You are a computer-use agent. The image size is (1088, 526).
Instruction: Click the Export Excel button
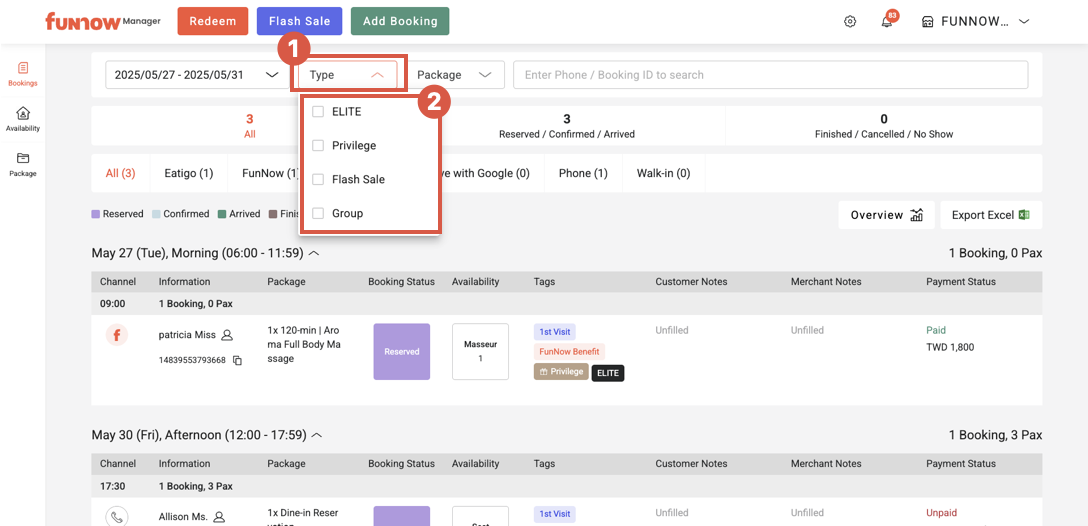[990, 215]
